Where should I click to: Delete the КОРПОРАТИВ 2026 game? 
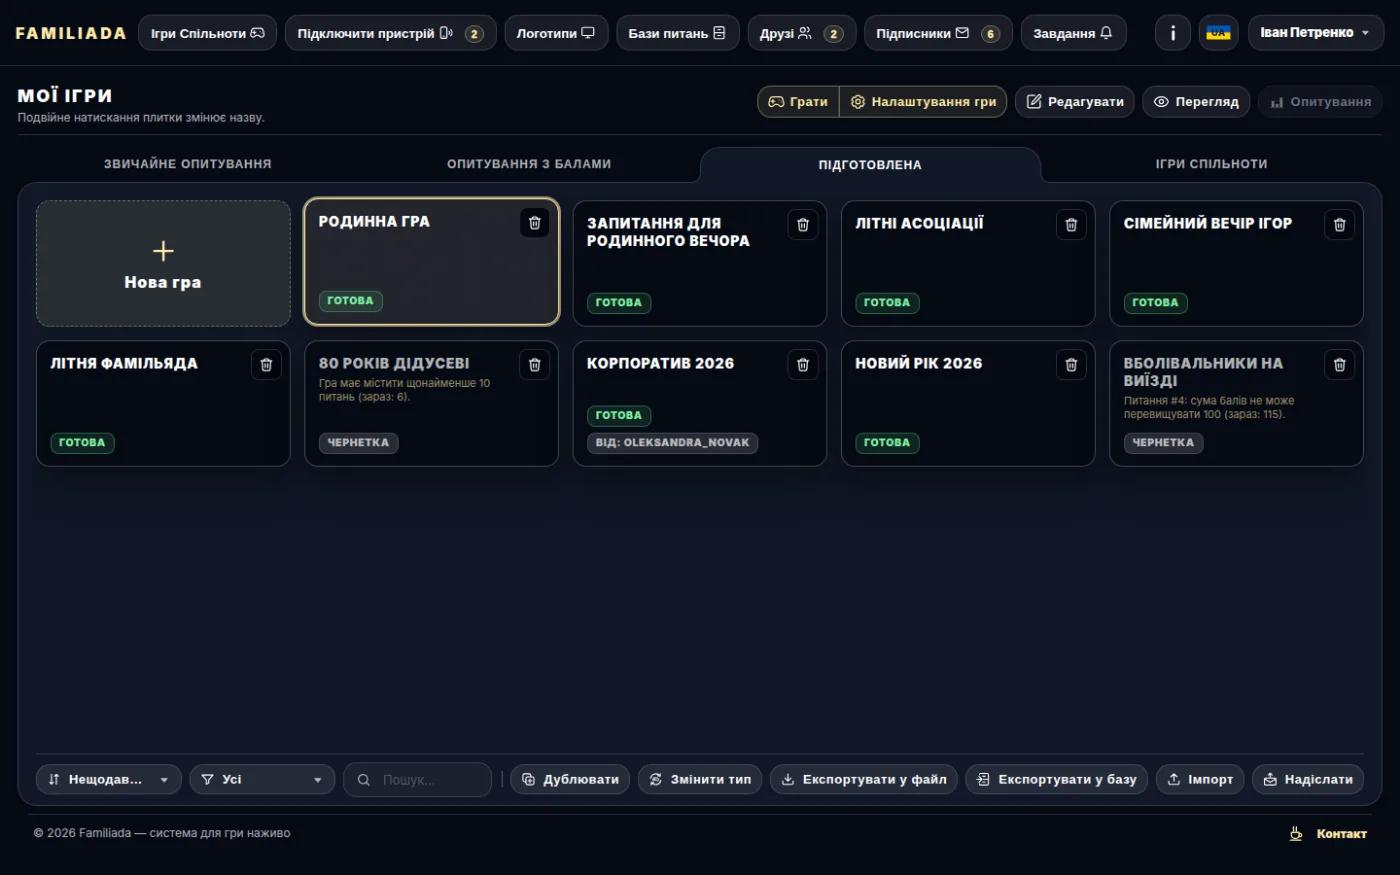point(802,365)
